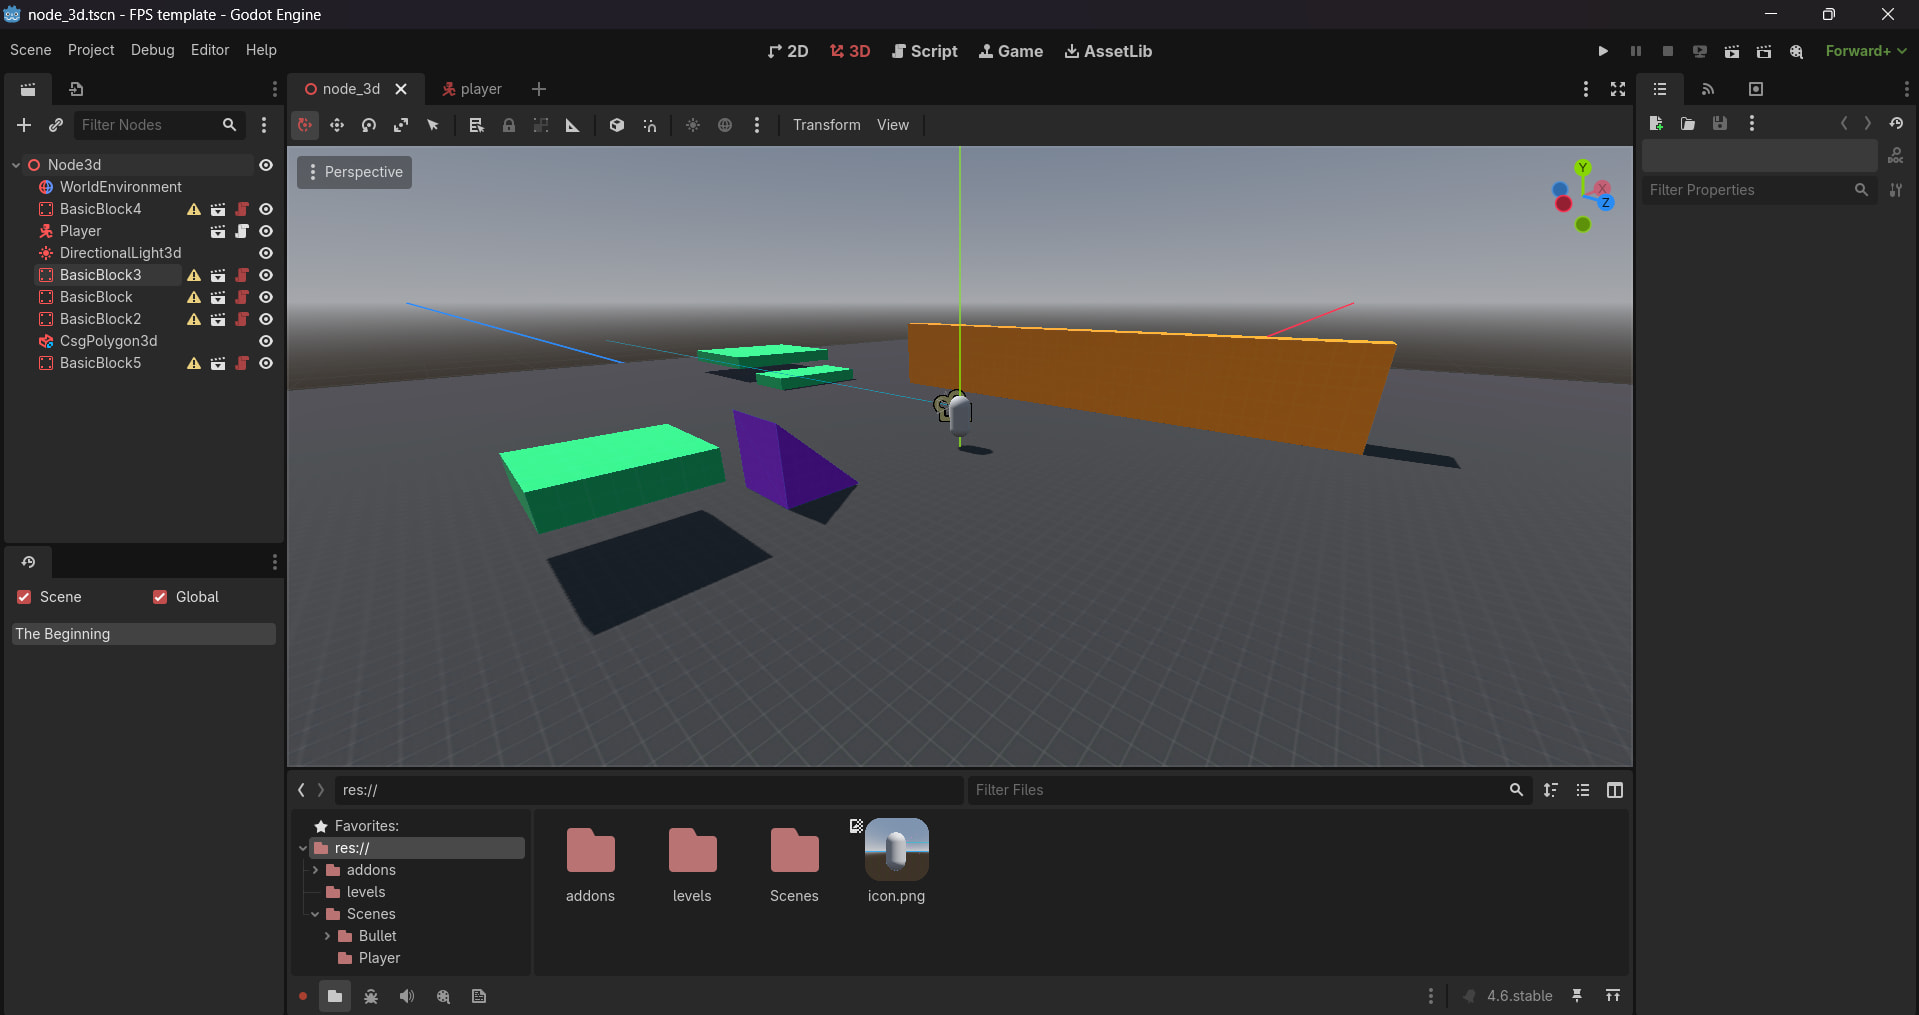Expand the addons folder in file tree
This screenshot has height=1015, width=1919.
[x=316, y=870]
